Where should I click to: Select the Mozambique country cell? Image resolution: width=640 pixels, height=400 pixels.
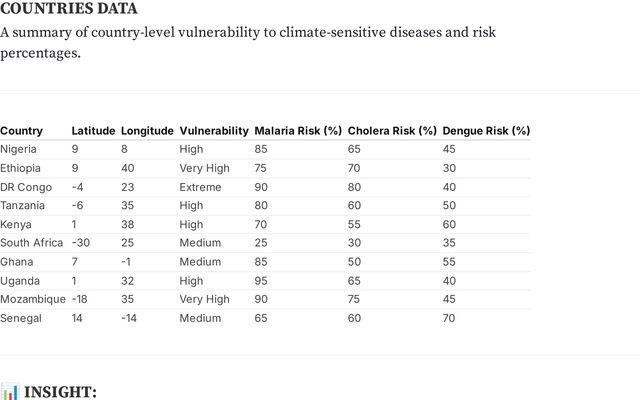click(33, 299)
